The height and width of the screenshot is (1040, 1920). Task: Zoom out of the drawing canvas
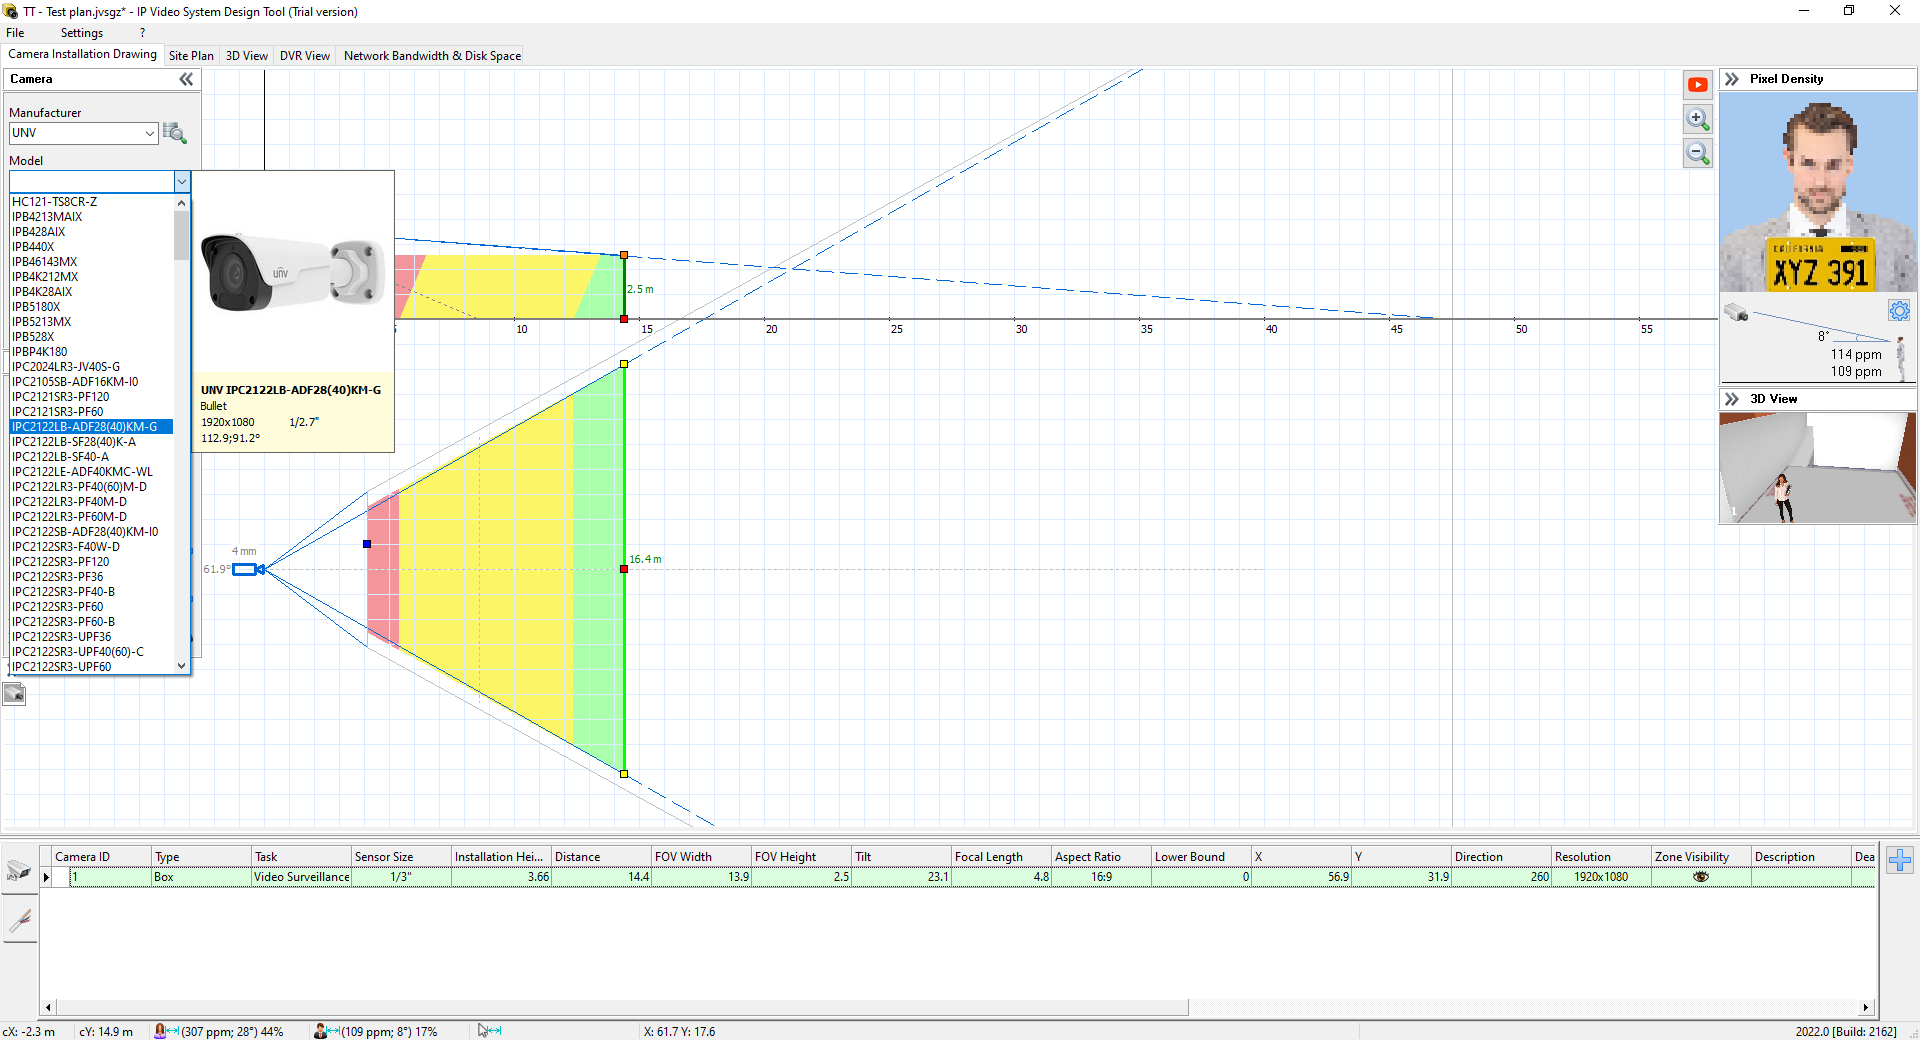(1697, 153)
